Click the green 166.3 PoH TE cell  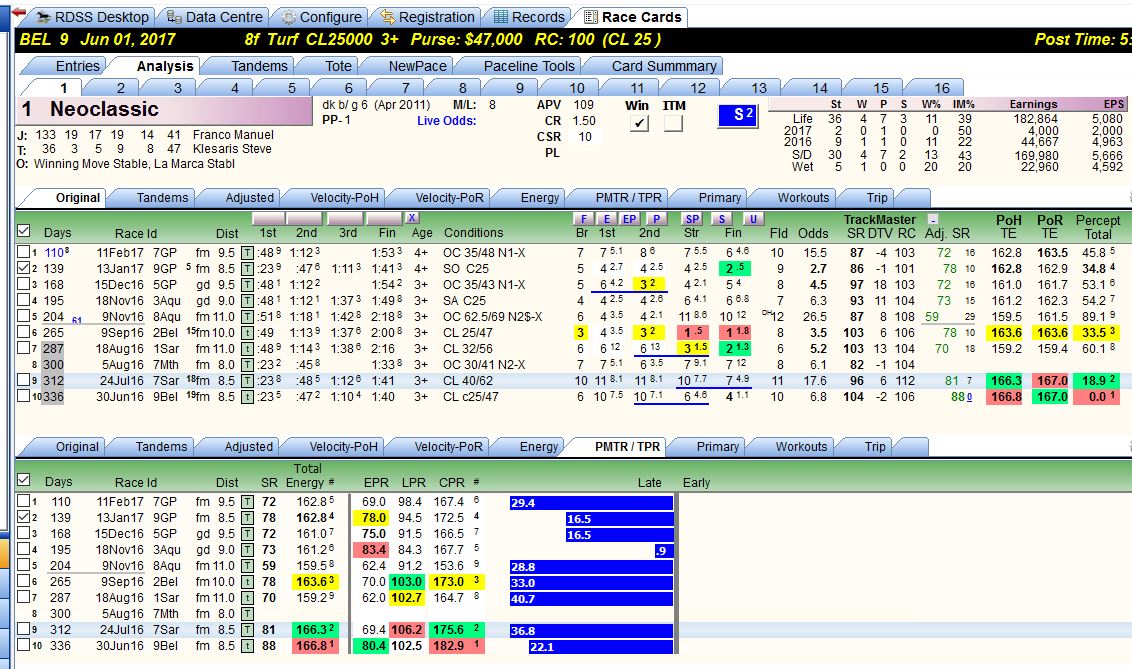(x=1006, y=381)
